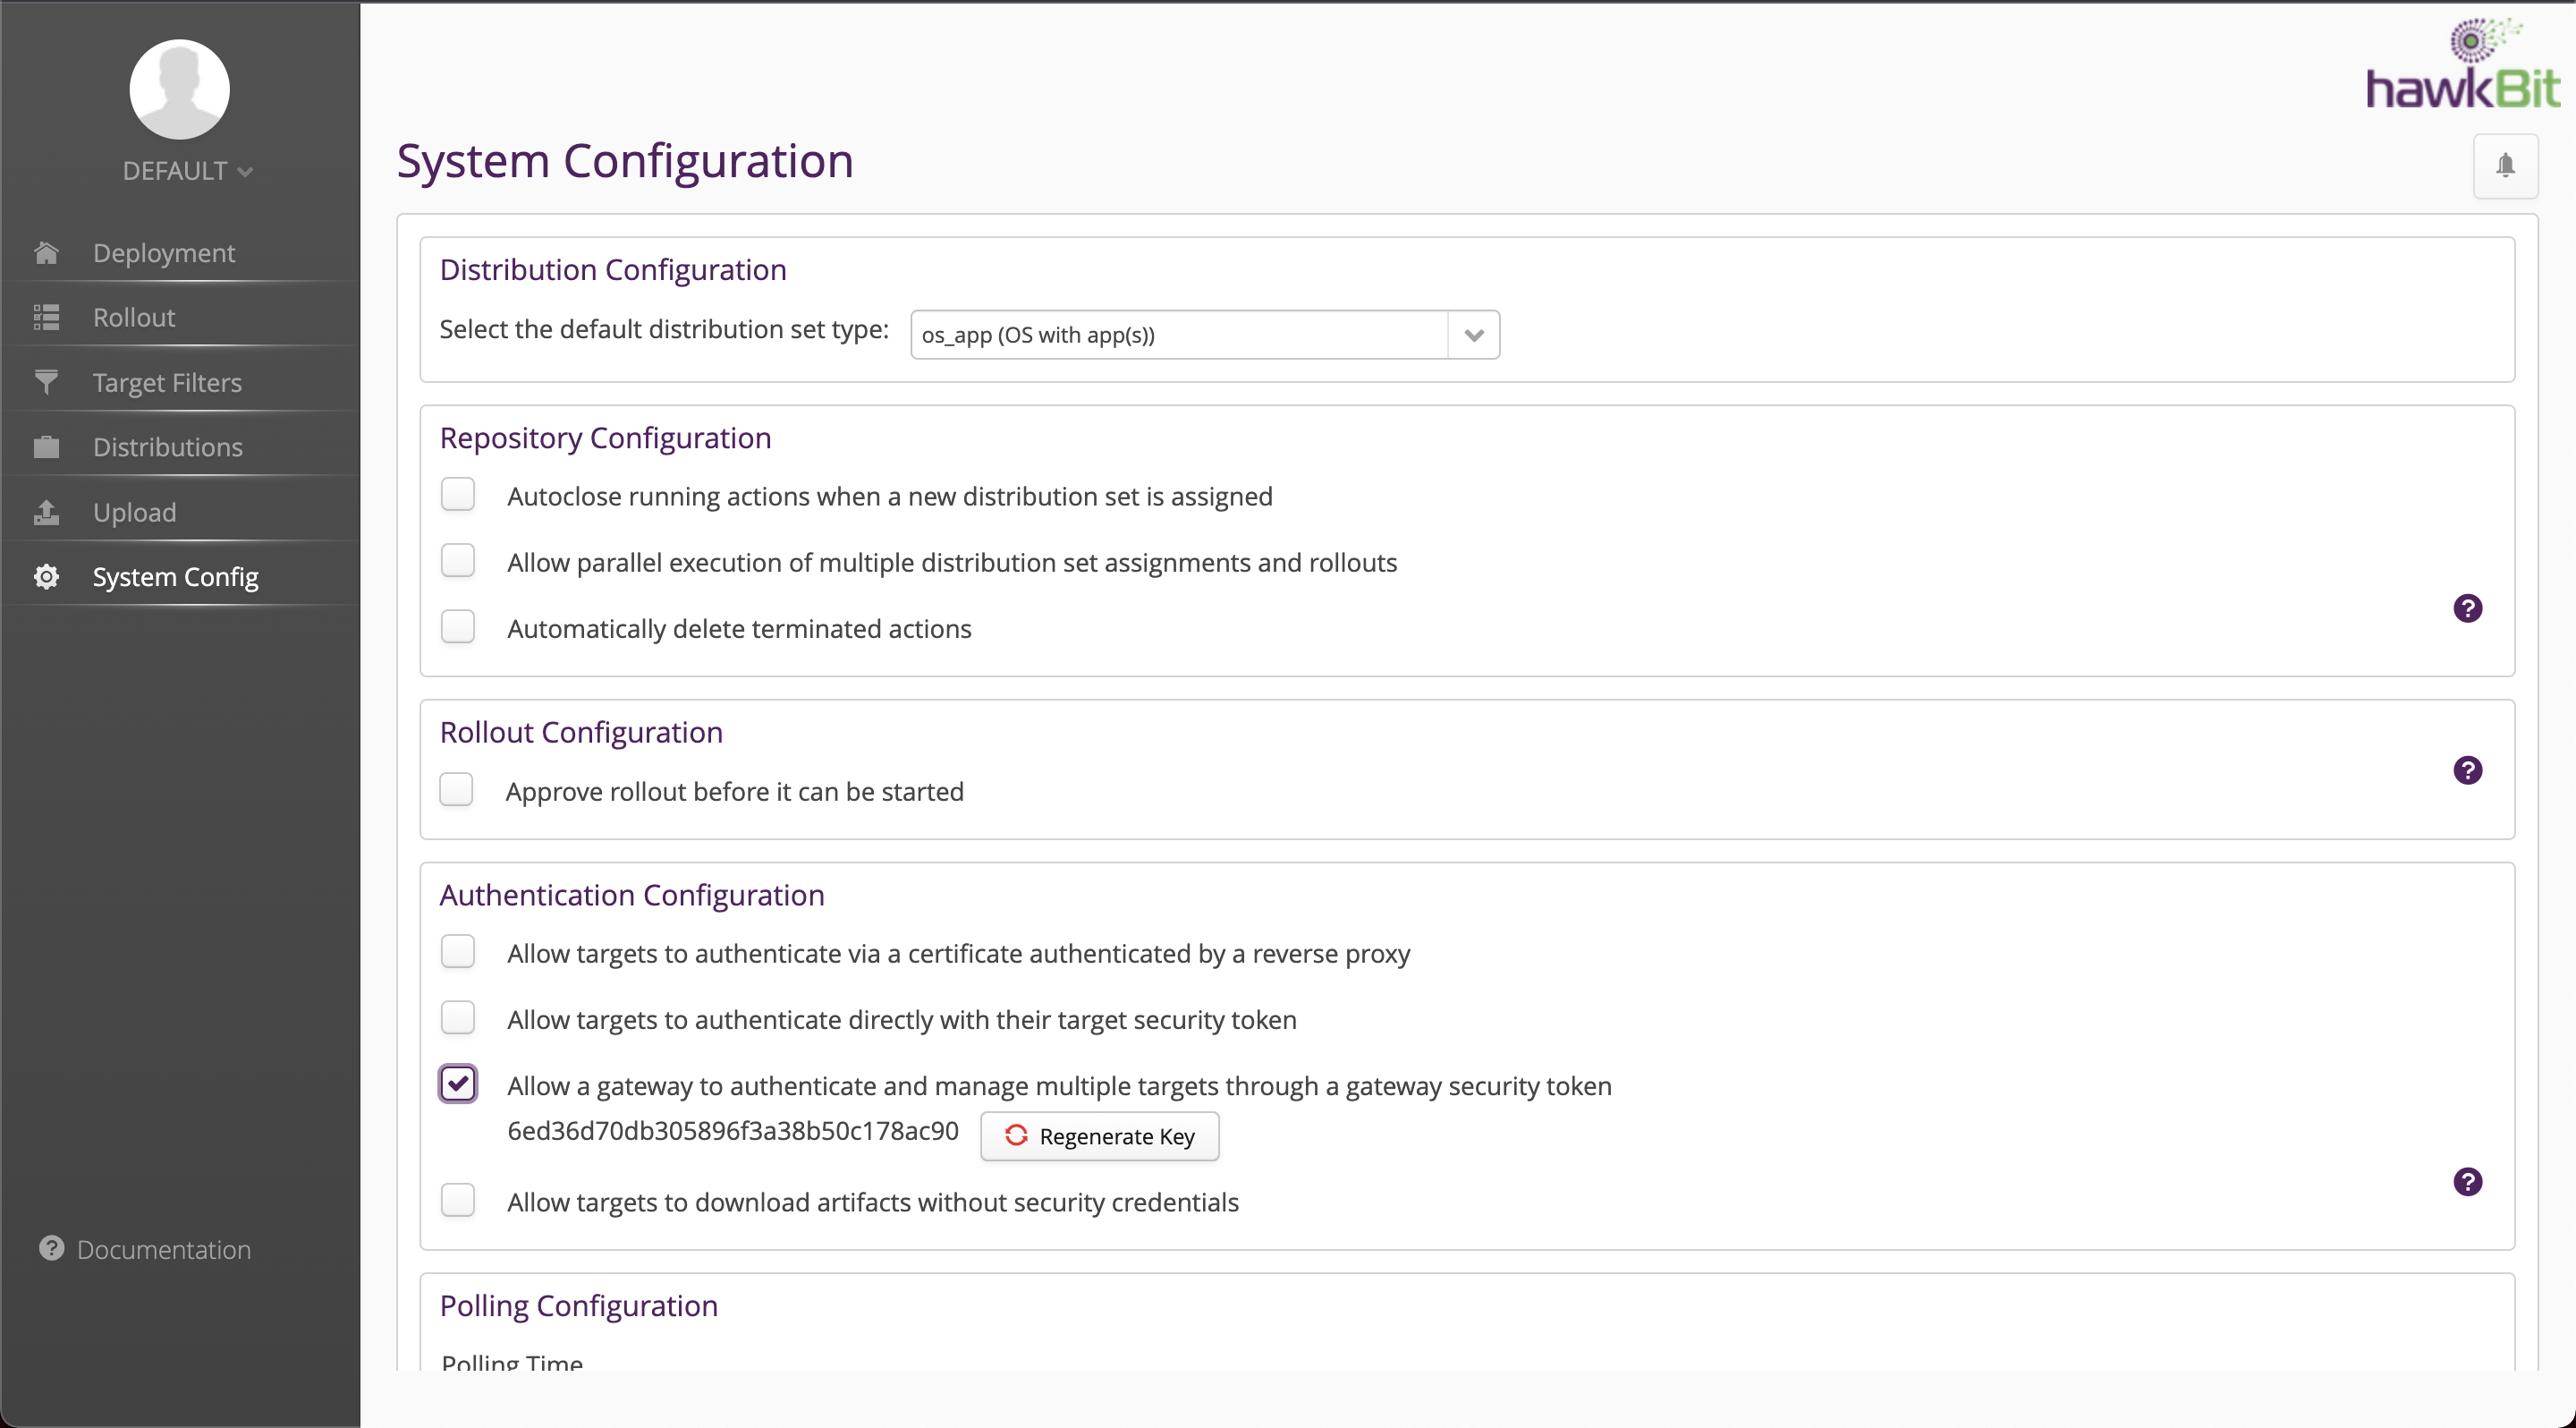The image size is (2576, 1428).
Task: Open the Deployment view
Action: [x=164, y=253]
